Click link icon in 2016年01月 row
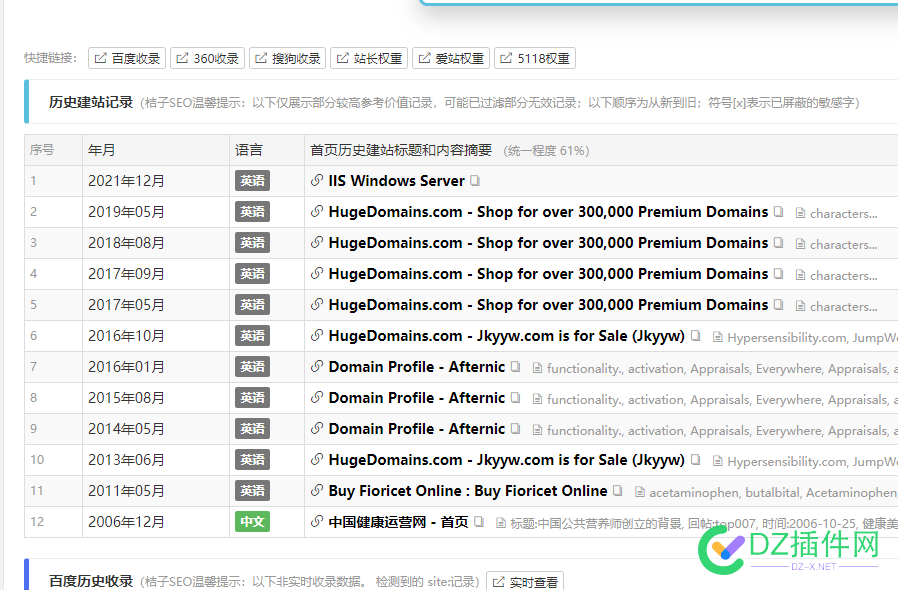The image size is (898, 590). 317,366
